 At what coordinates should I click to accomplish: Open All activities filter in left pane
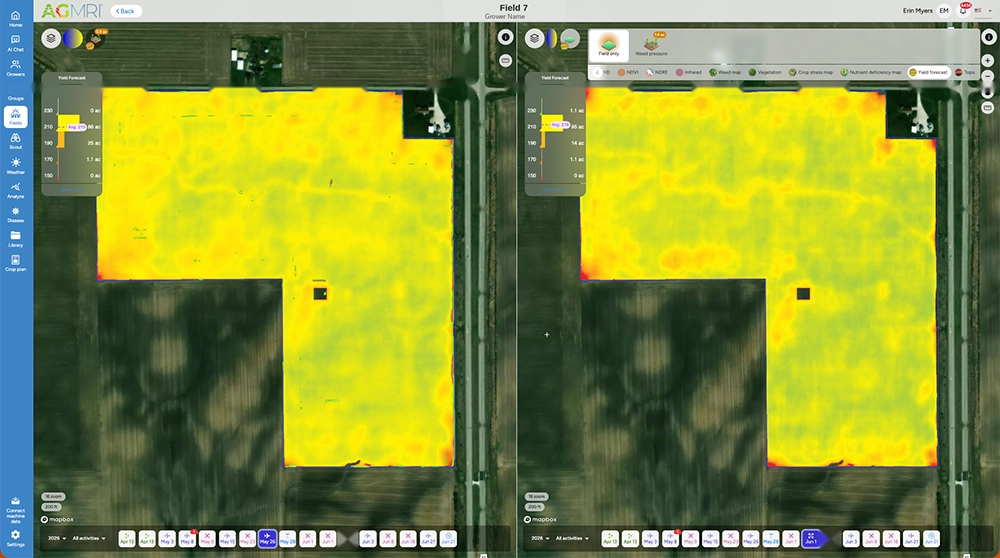[89, 538]
